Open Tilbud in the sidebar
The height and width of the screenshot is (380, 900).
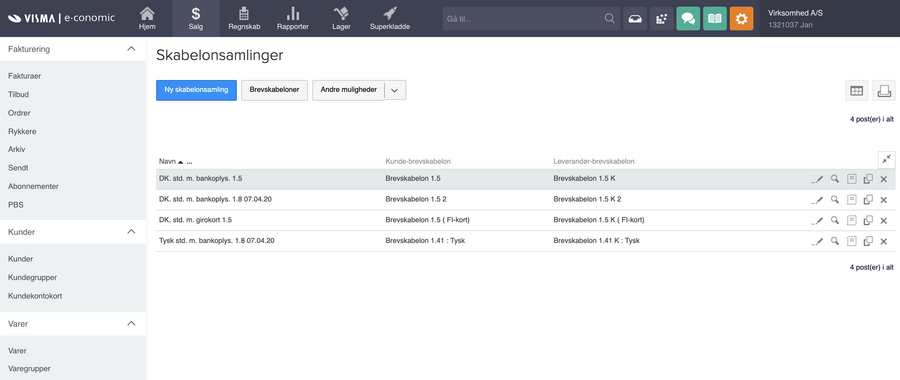pos(18,94)
